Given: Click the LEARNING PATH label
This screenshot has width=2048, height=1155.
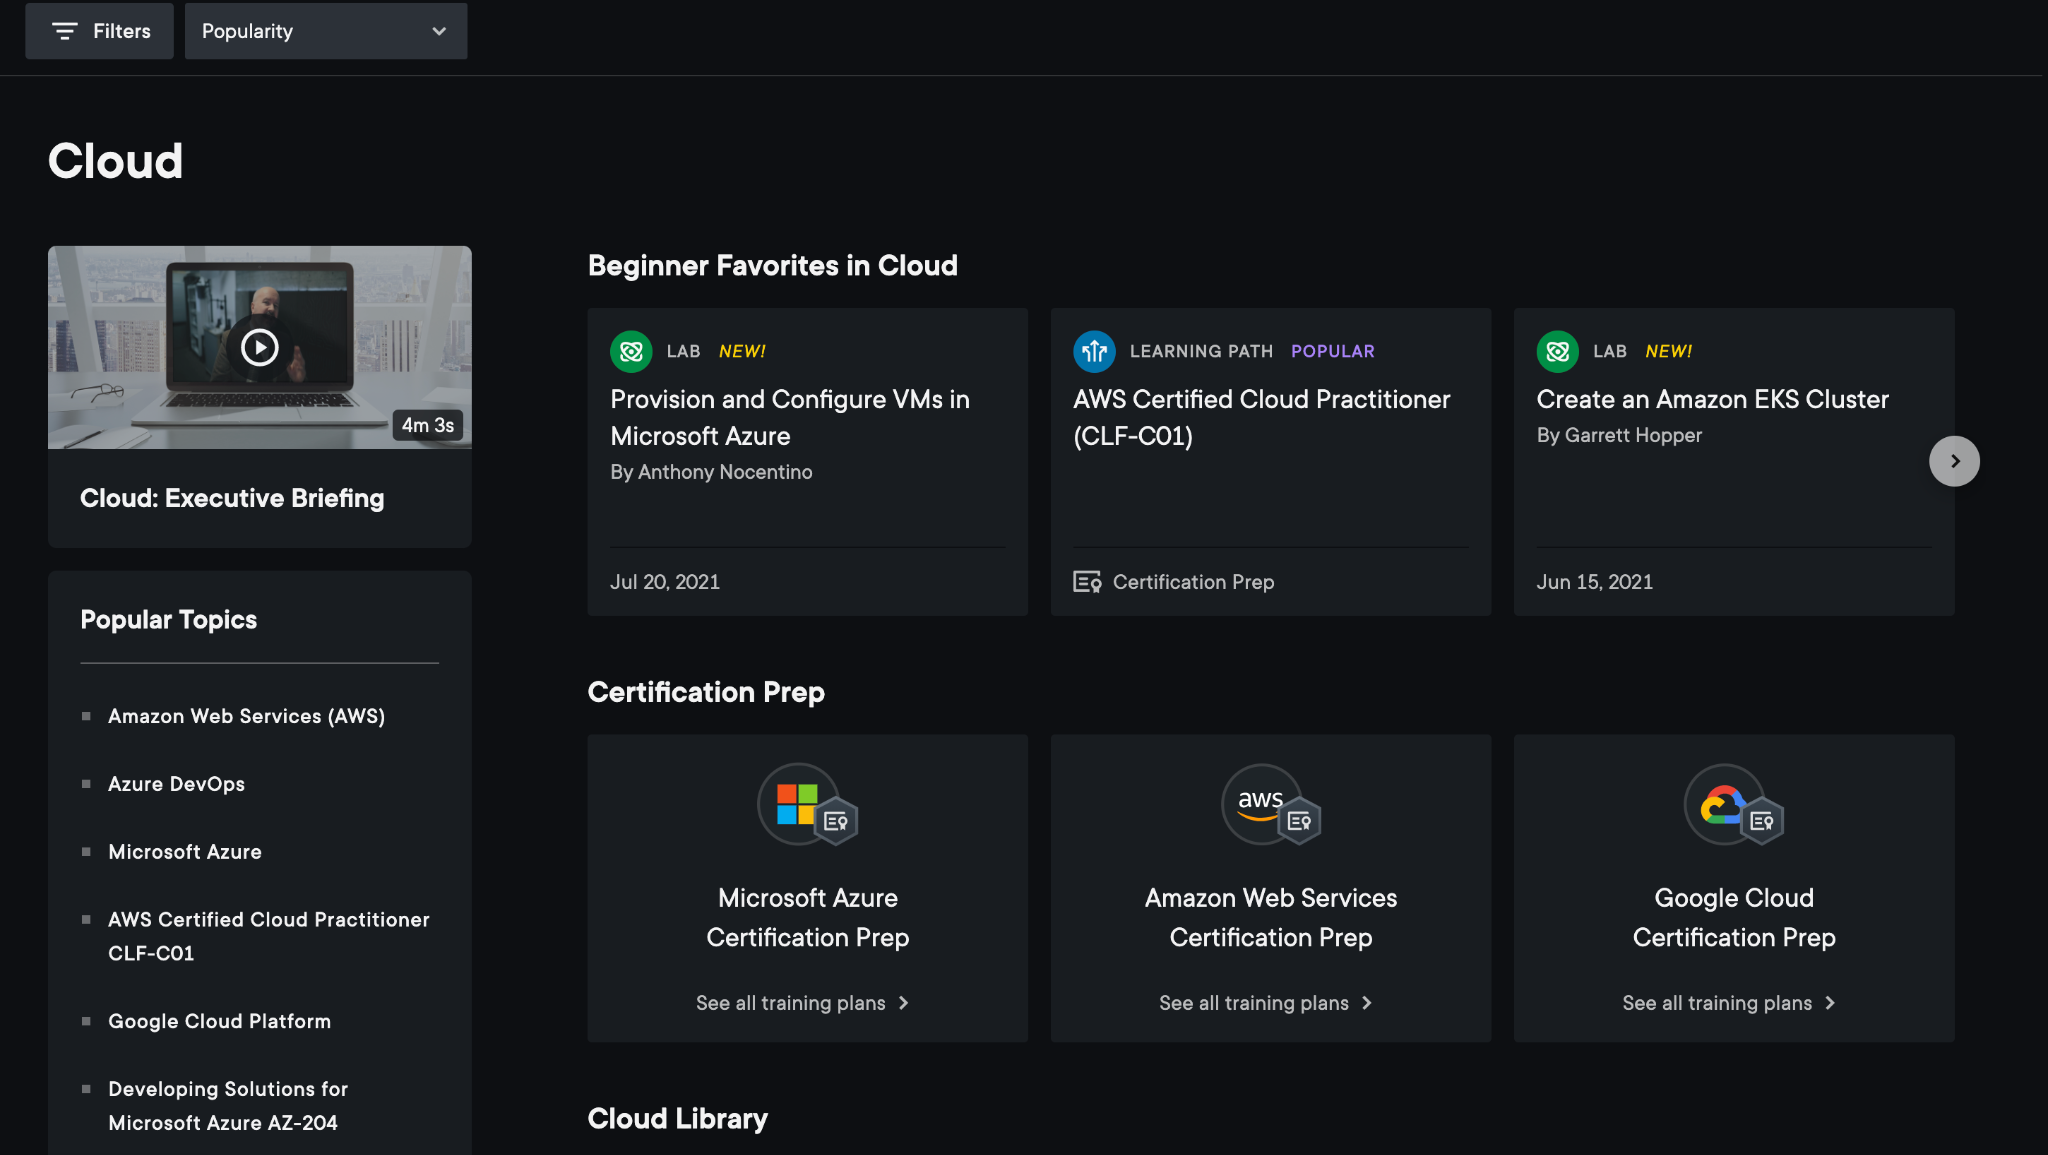Looking at the screenshot, I should tap(1201, 351).
